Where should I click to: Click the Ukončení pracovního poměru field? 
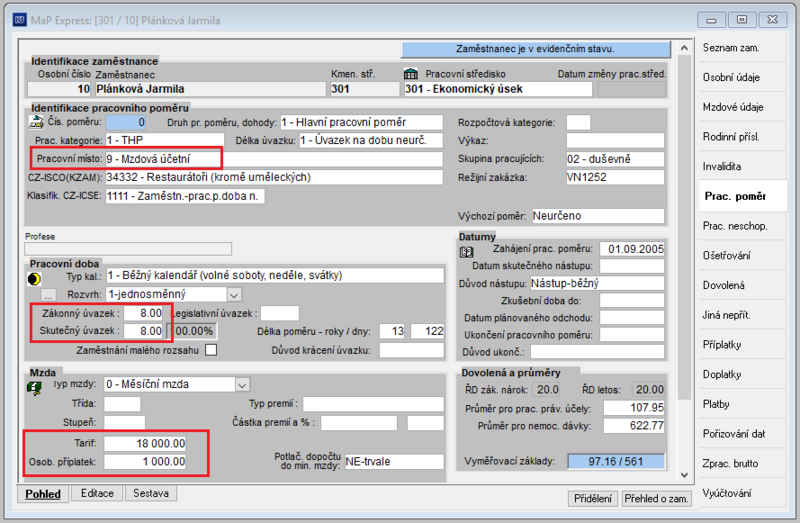632,335
